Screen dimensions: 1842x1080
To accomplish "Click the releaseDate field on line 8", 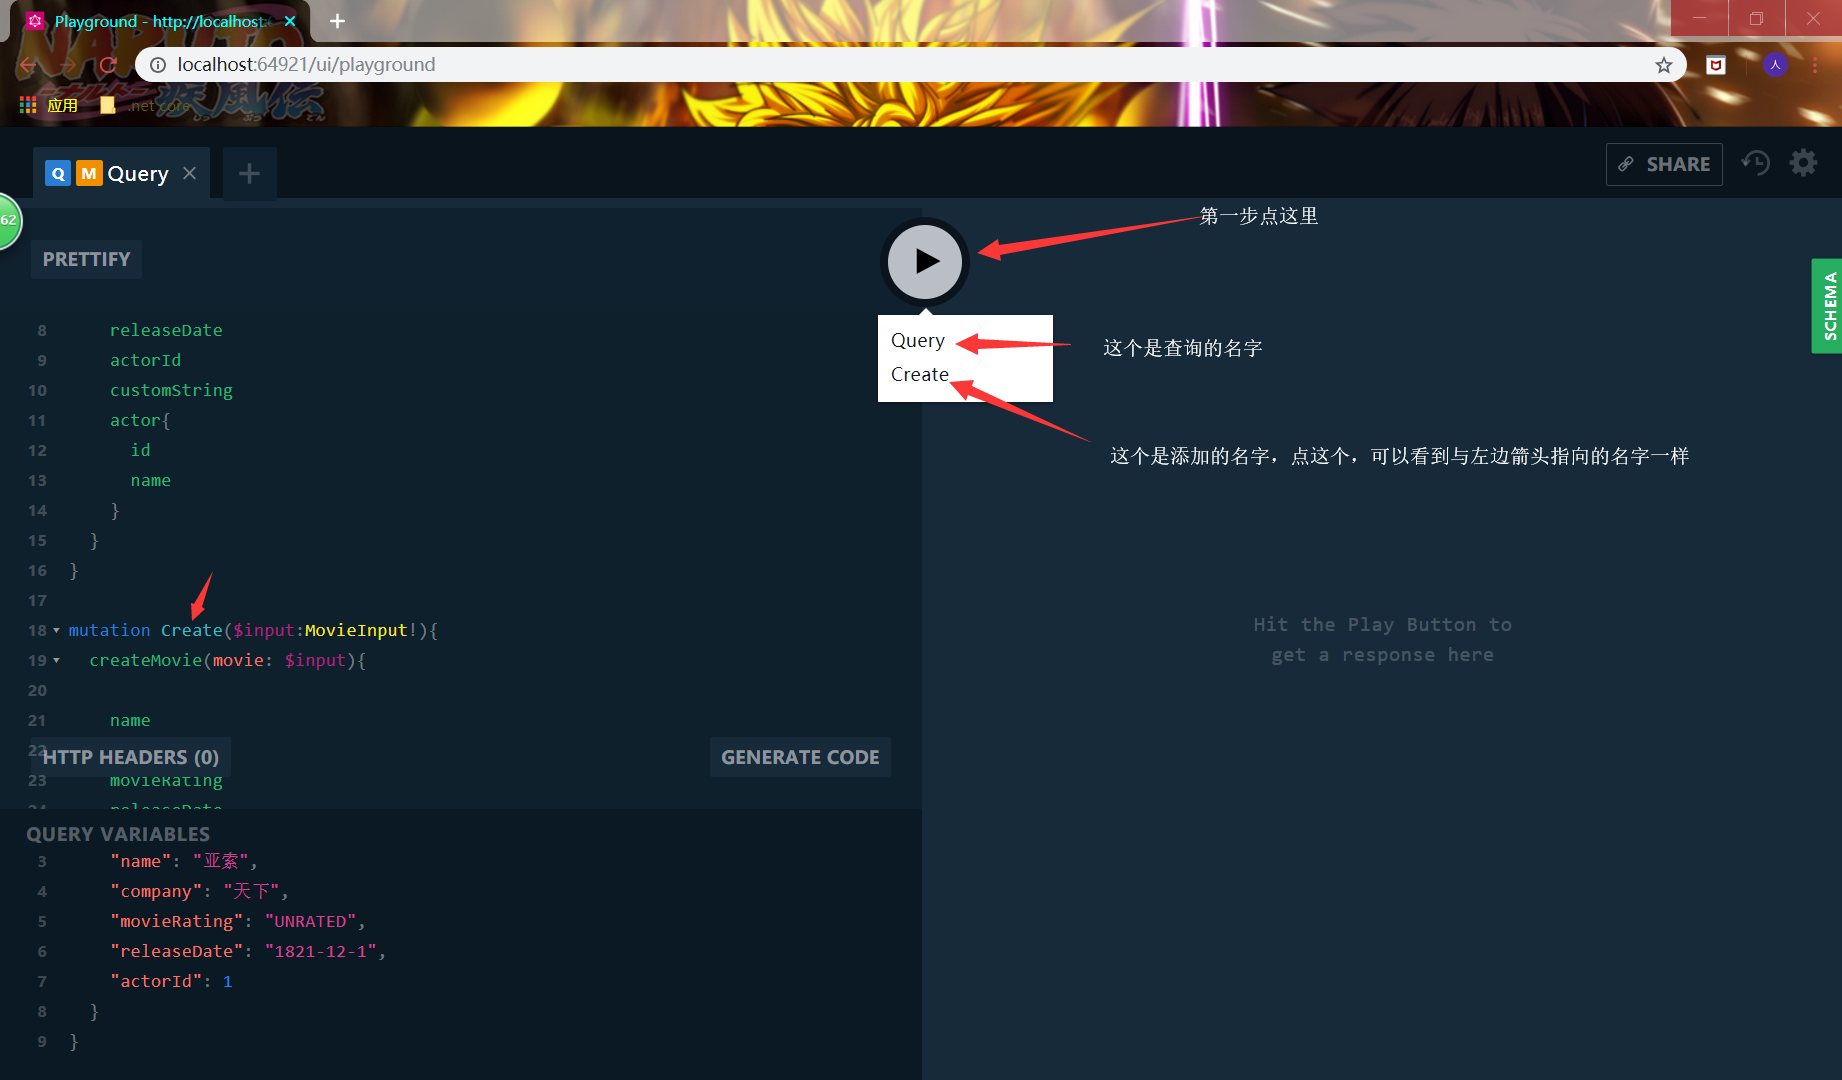I will pos(166,330).
